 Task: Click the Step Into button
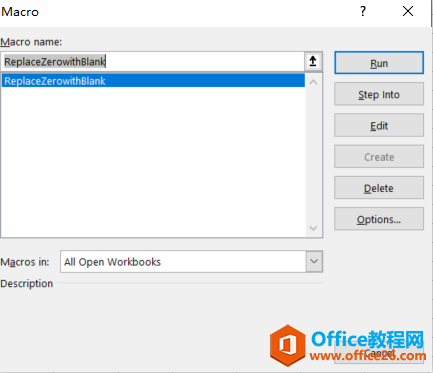pos(379,94)
